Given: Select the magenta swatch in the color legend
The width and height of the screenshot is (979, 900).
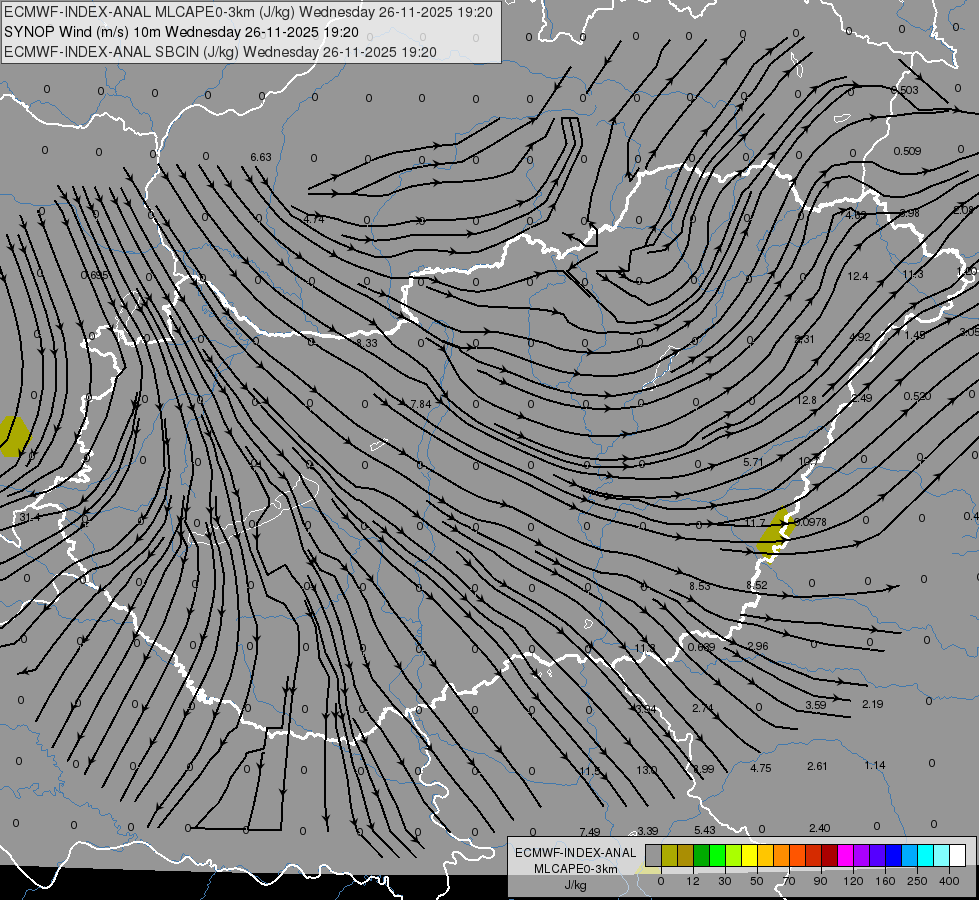Looking at the screenshot, I should (x=845, y=855).
